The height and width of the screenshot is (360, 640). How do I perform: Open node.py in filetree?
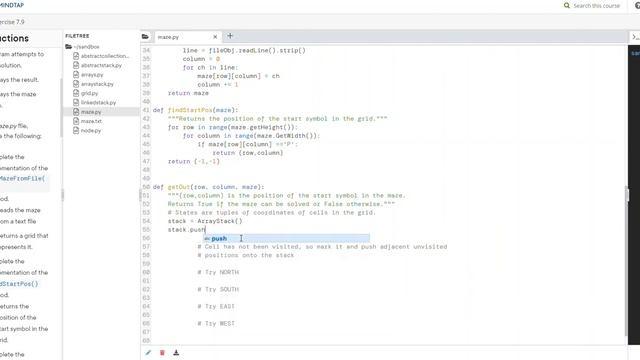pyautogui.click(x=91, y=131)
